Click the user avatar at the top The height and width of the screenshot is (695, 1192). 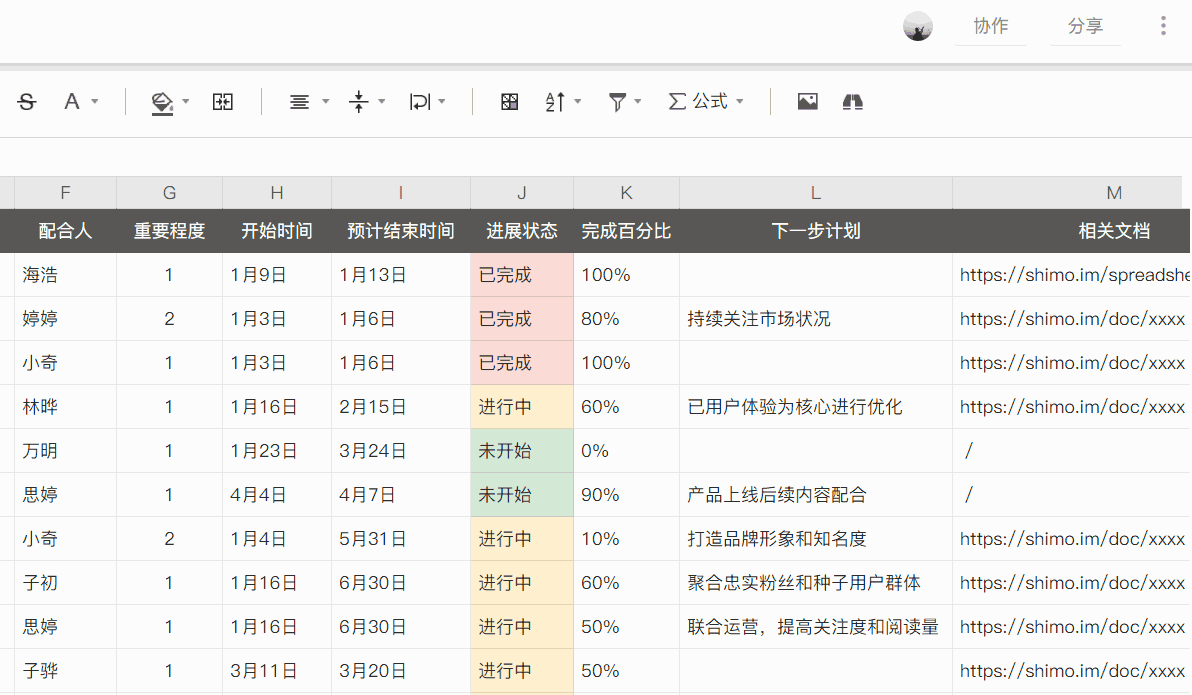pos(917,26)
